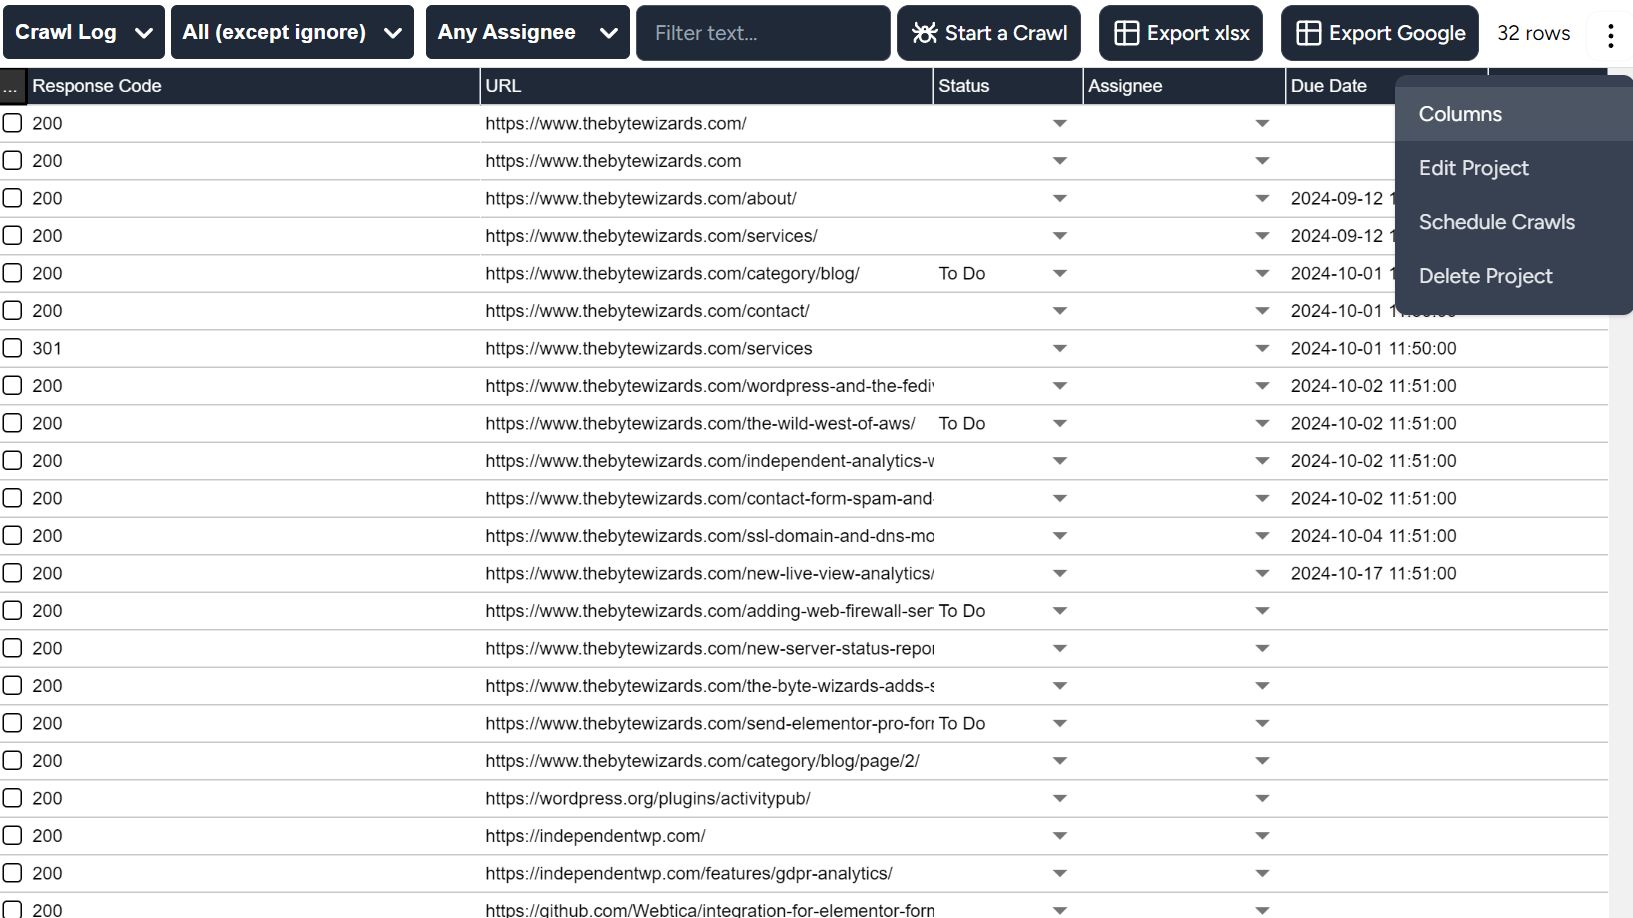This screenshot has width=1633, height=918.
Task: Open status arrow for the-wild-west-of-aws row
Action: [1059, 424]
